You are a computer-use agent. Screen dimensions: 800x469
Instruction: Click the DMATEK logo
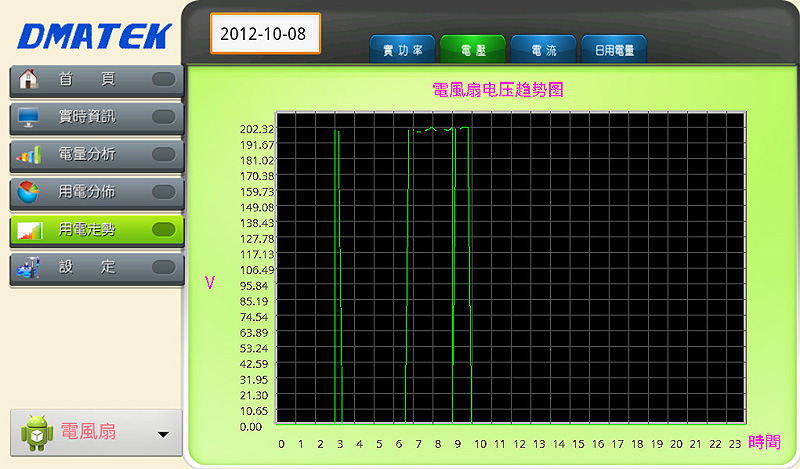pos(94,35)
